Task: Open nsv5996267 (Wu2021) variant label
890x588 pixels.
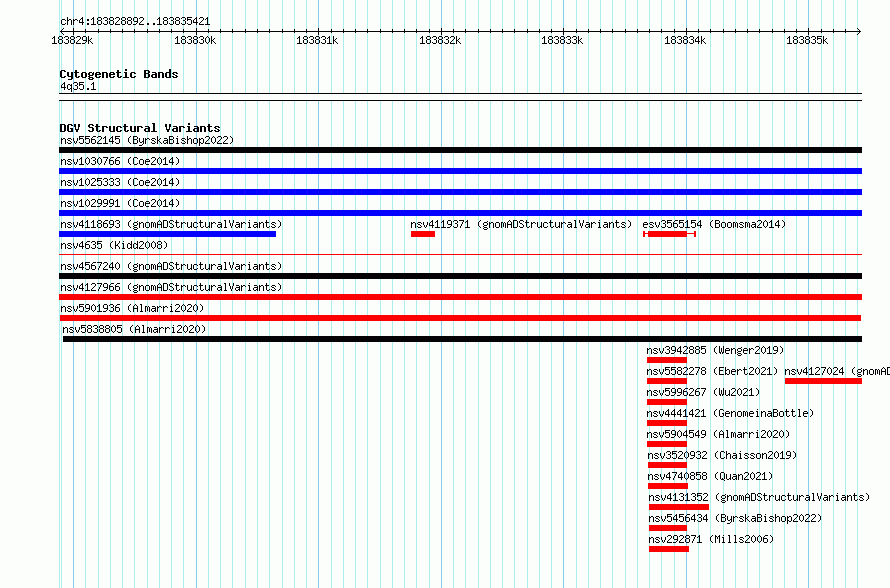Action: point(703,392)
